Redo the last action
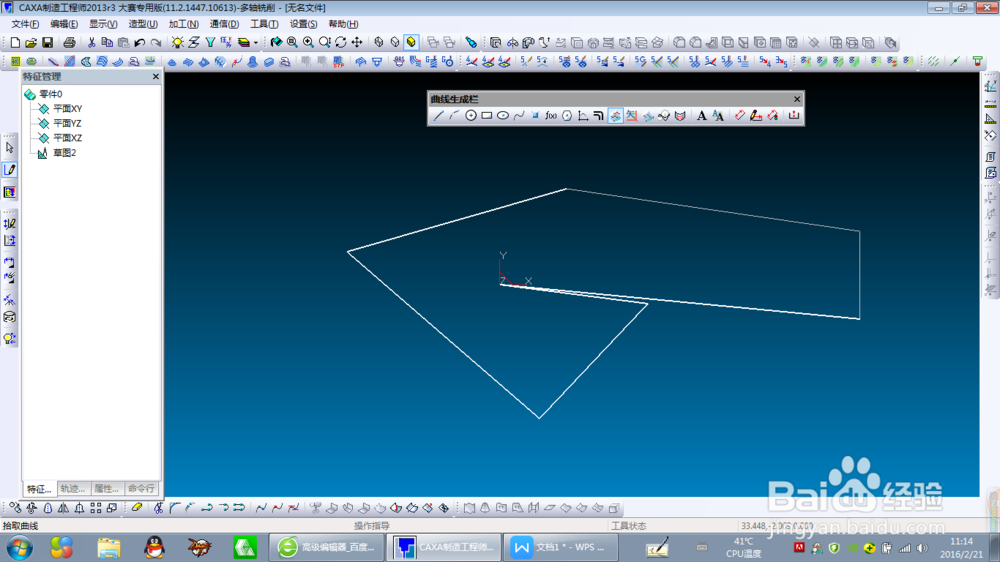 [x=156, y=43]
